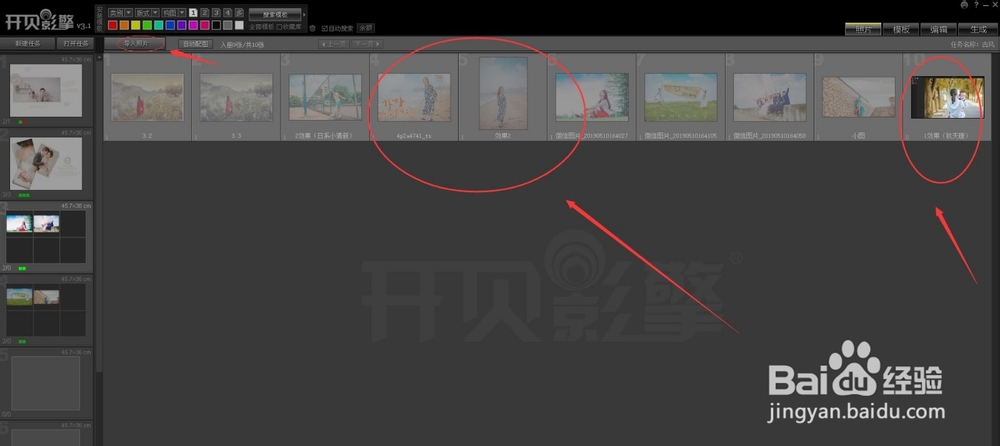Image resolution: width=1000 pixels, height=446 pixels.
Task: Pick the purple color swatch
Action: click(x=182, y=26)
